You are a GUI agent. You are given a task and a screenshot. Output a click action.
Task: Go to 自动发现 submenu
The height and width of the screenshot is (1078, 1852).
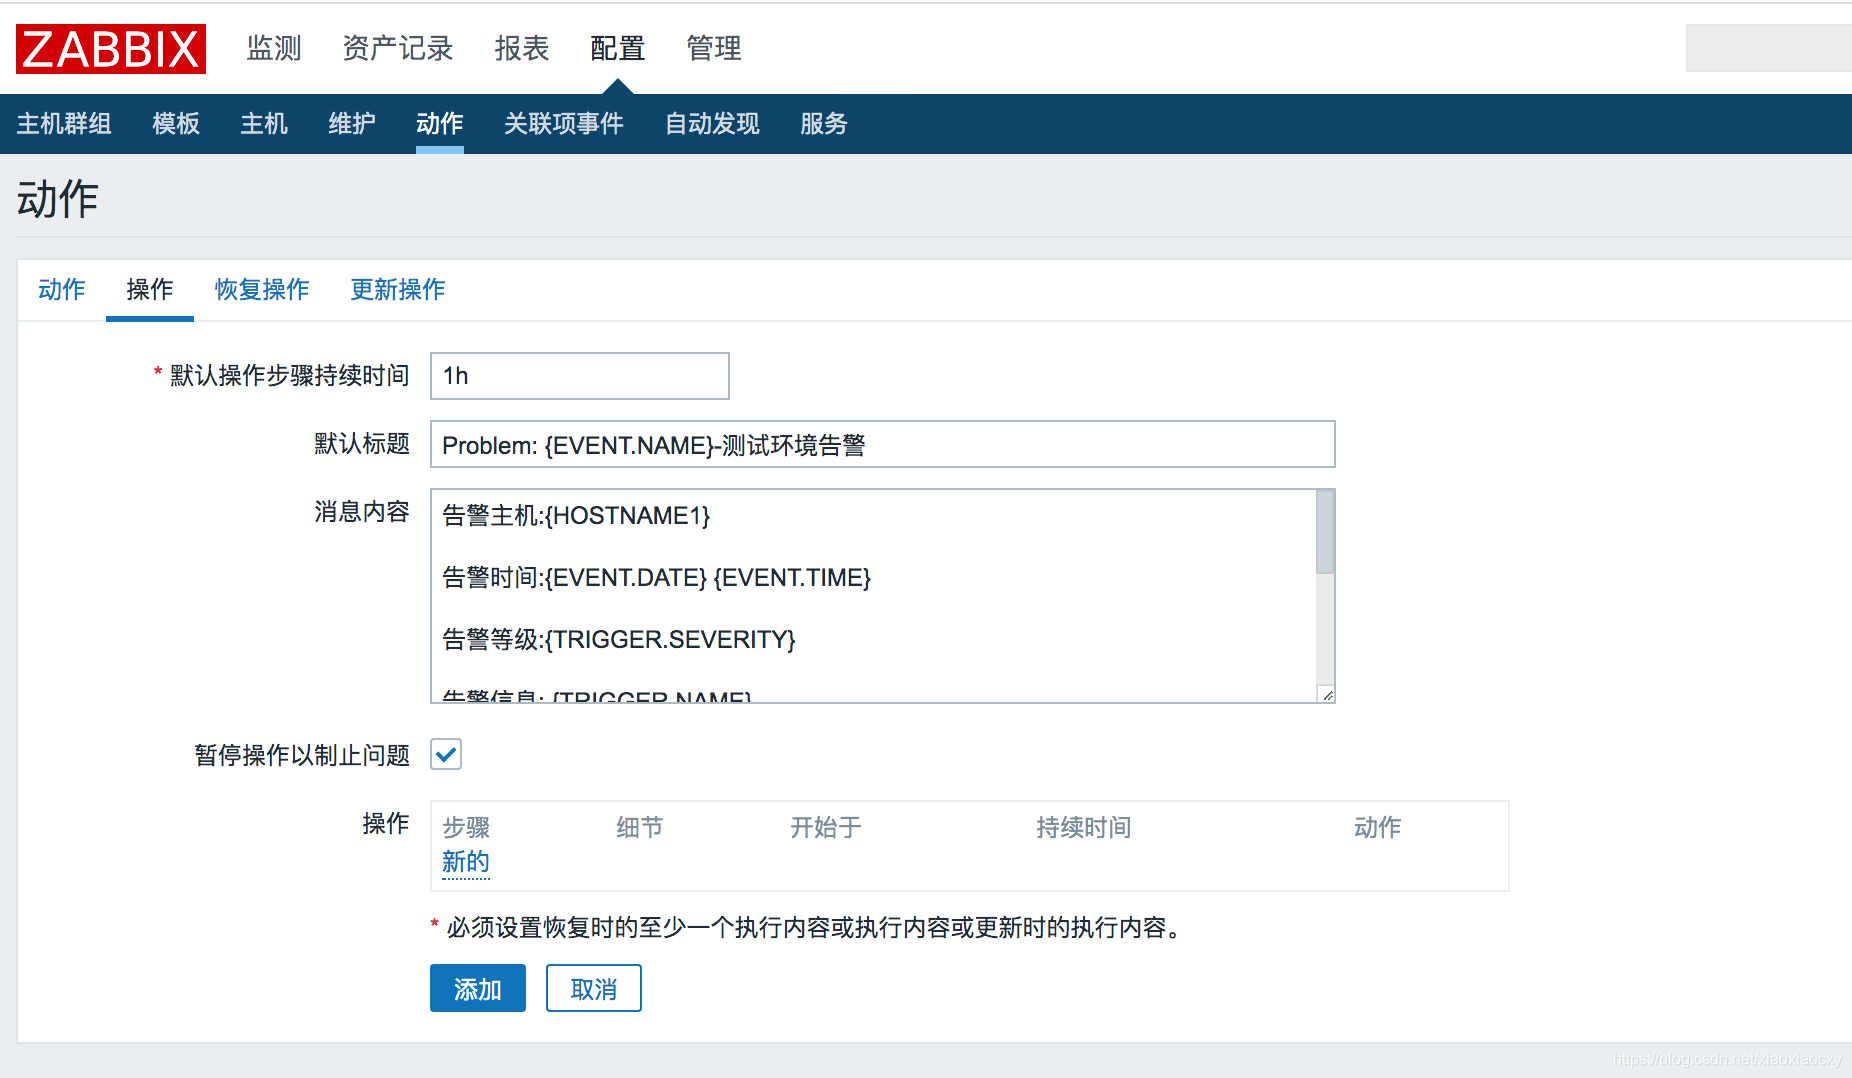(x=712, y=124)
